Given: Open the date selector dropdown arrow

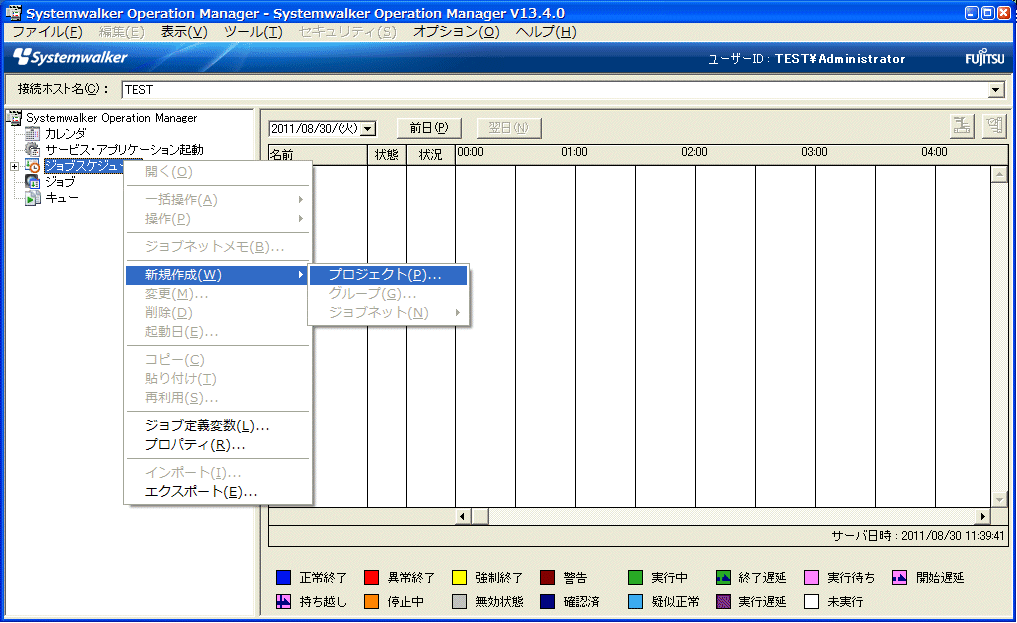Looking at the screenshot, I should [368, 128].
